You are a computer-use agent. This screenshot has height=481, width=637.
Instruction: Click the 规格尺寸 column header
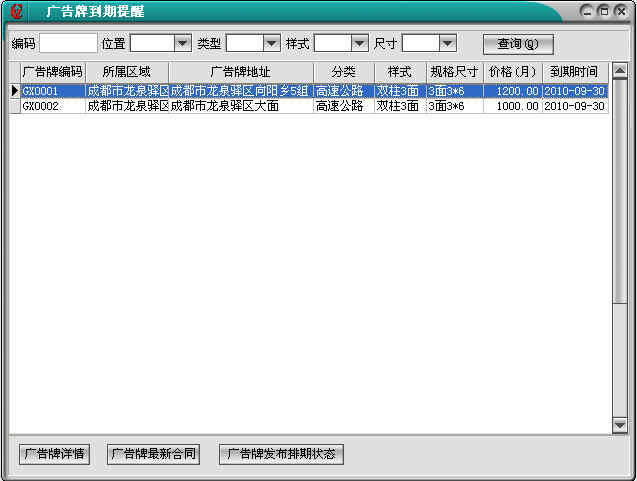[x=455, y=72]
